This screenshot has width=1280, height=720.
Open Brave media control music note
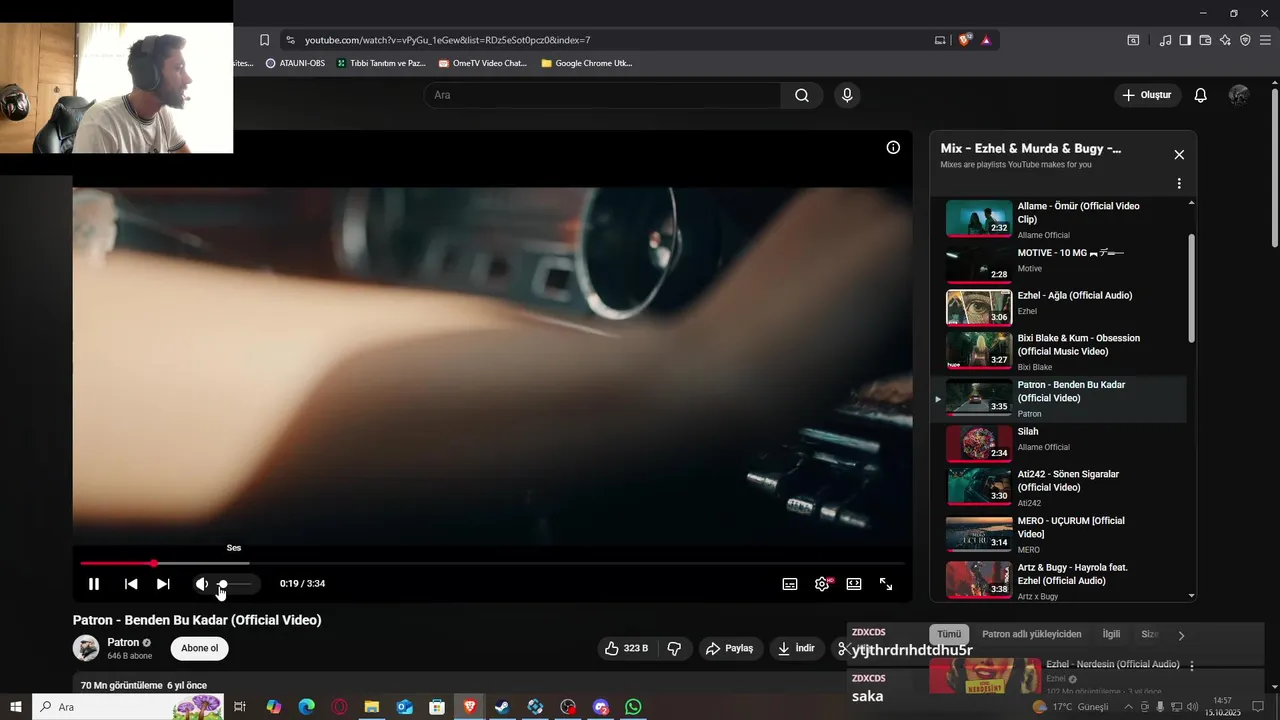point(1165,40)
